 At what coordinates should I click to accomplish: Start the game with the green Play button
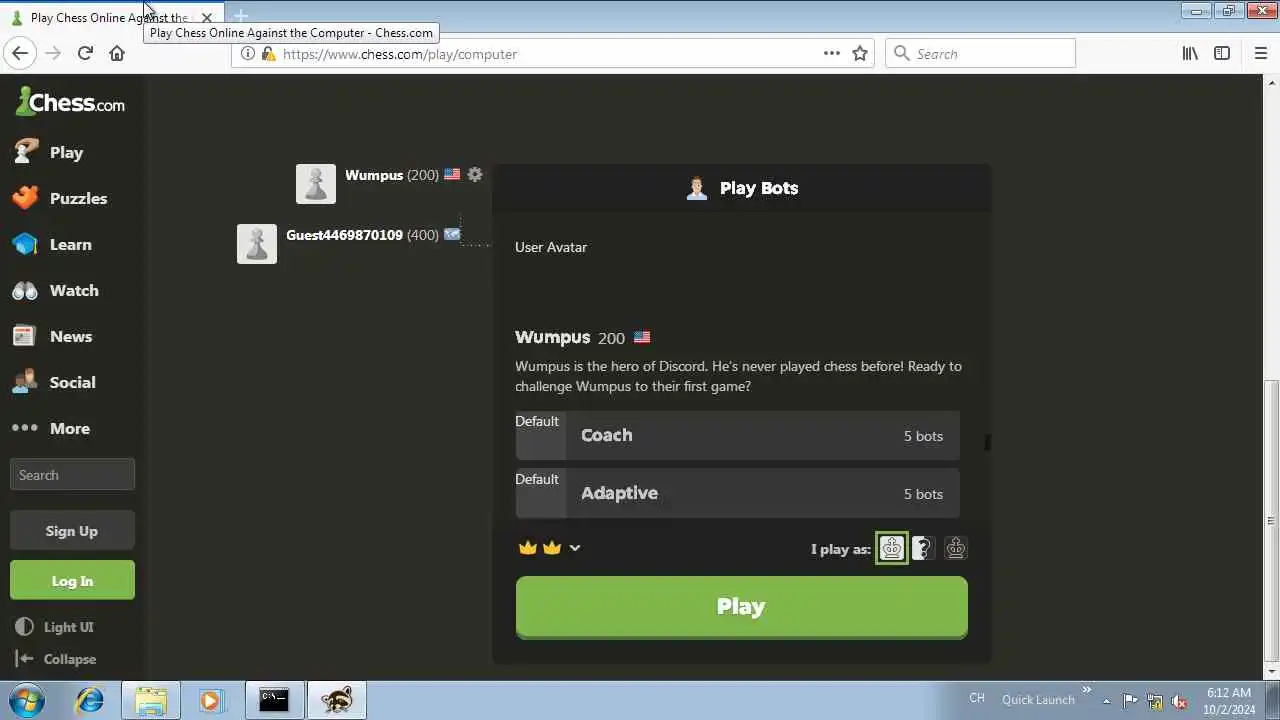point(741,607)
